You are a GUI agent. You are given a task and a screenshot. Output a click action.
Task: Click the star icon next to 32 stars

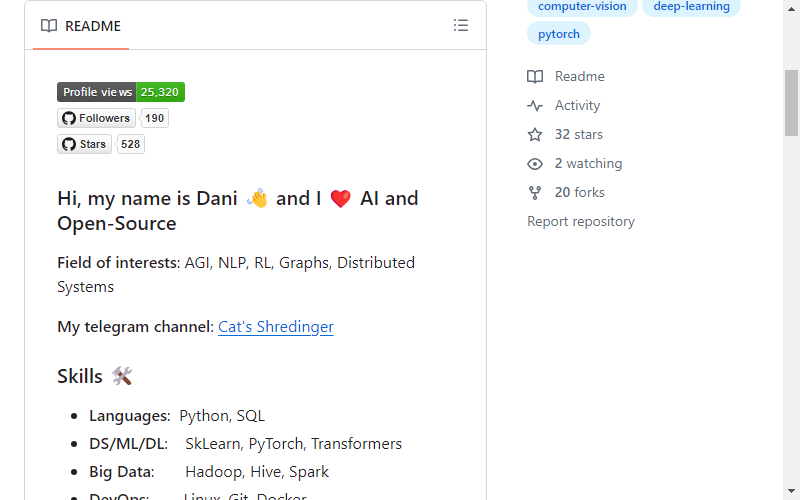[535, 135]
